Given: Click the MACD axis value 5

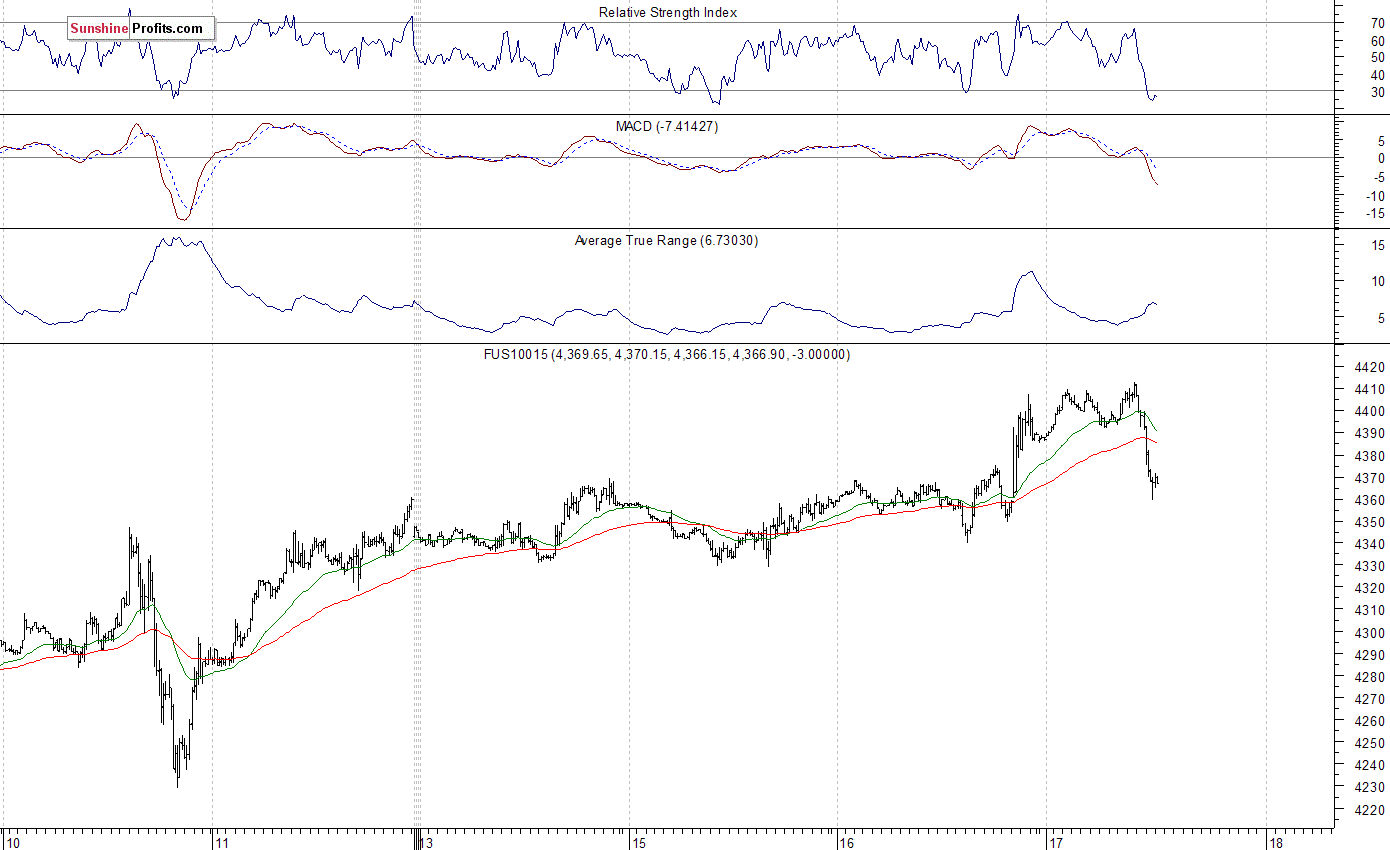Looking at the screenshot, I should click(x=1382, y=141).
